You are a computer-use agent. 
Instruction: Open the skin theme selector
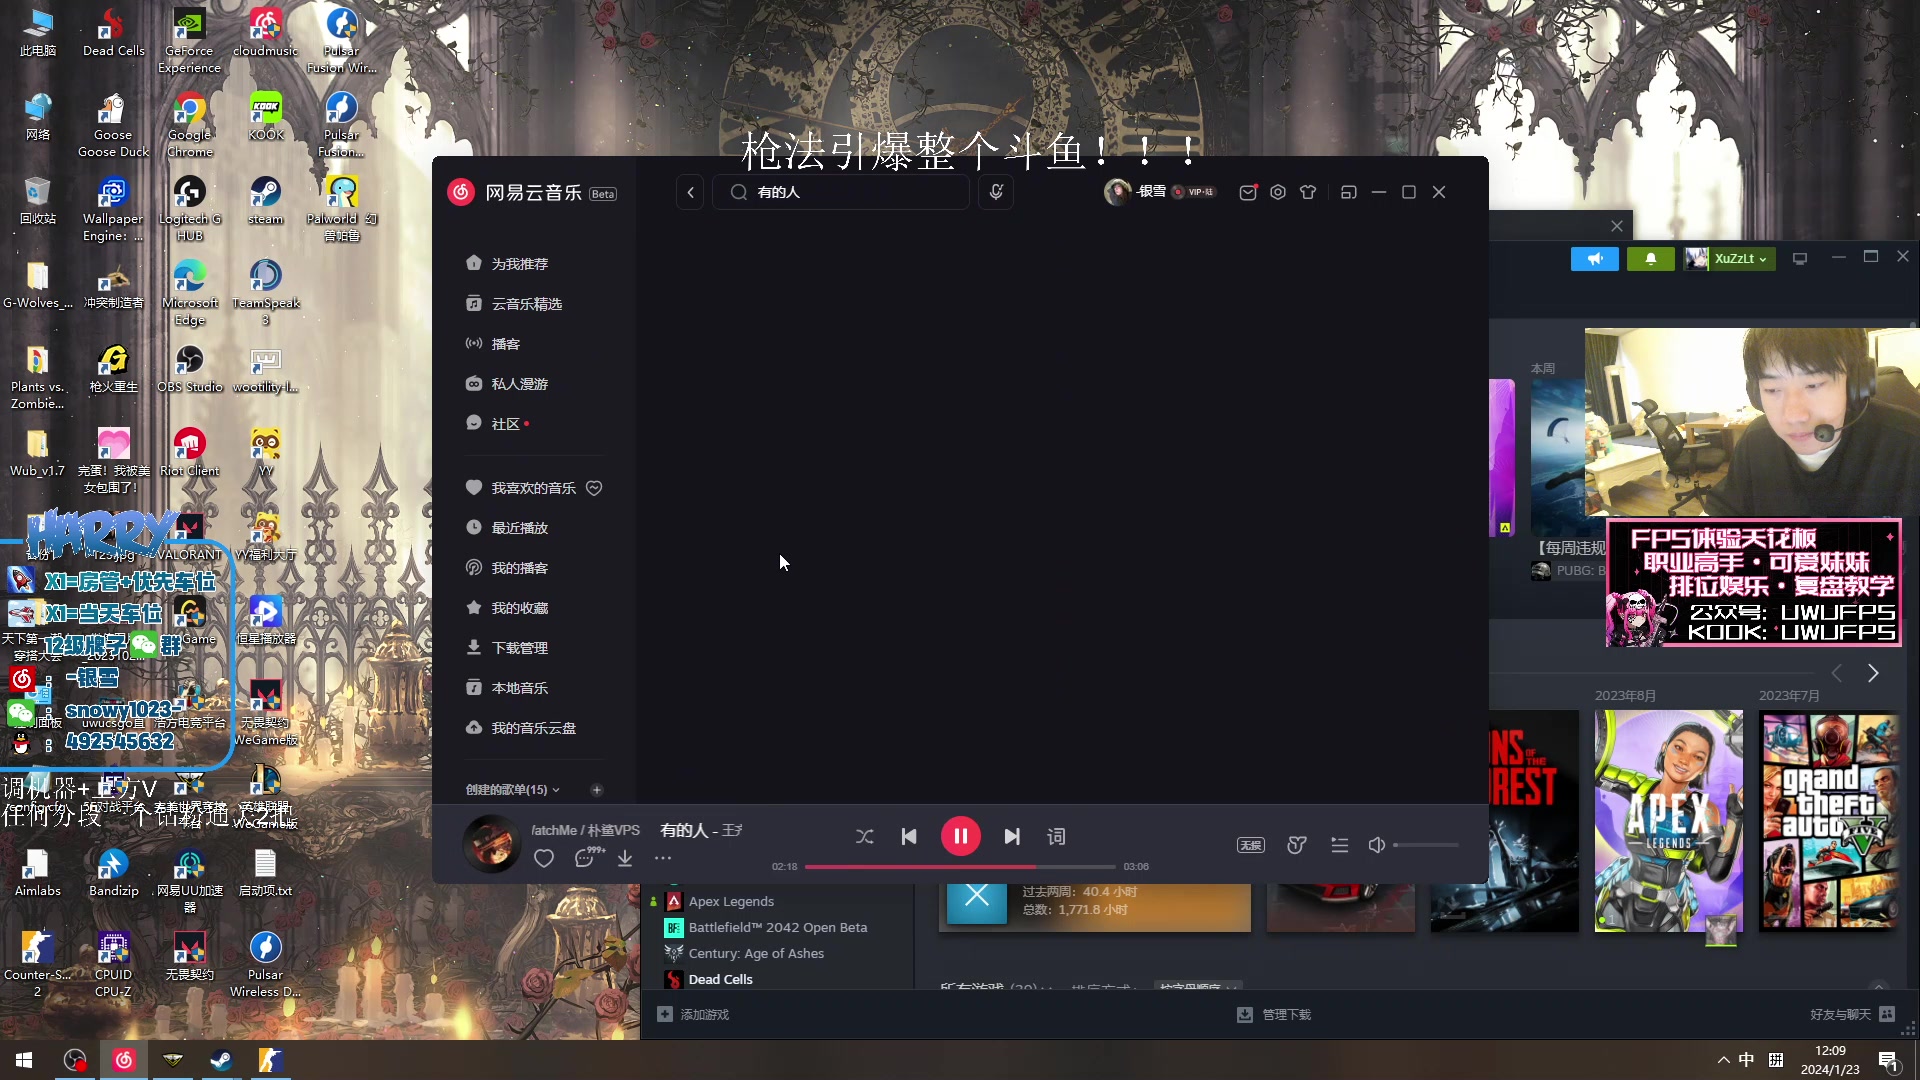(x=1308, y=192)
